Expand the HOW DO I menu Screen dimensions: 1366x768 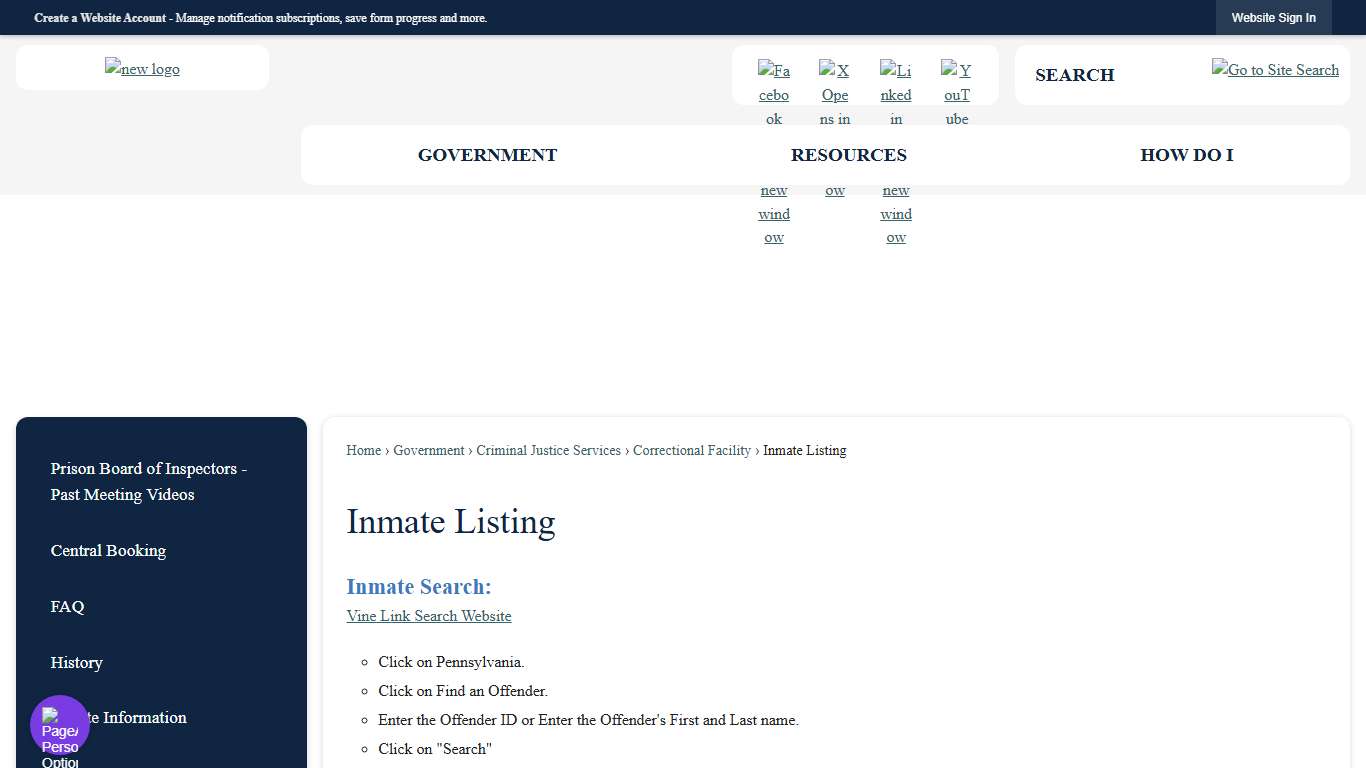[x=1187, y=155]
